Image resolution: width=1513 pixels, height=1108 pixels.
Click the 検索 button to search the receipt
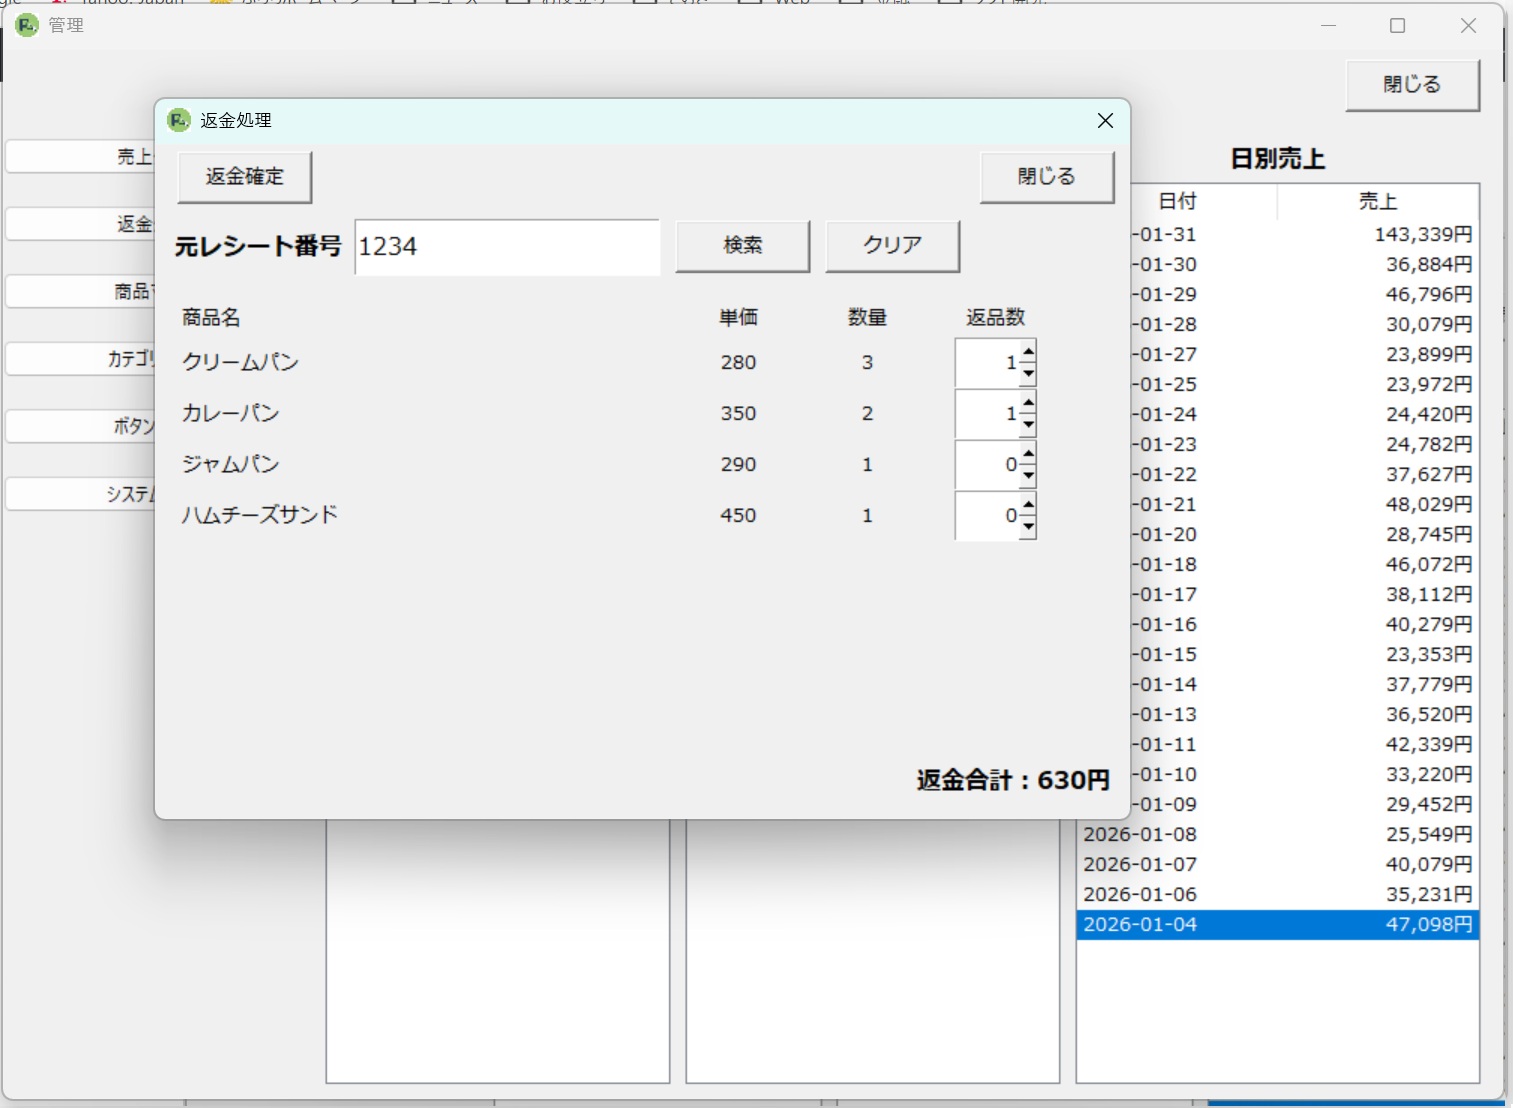click(742, 246)
